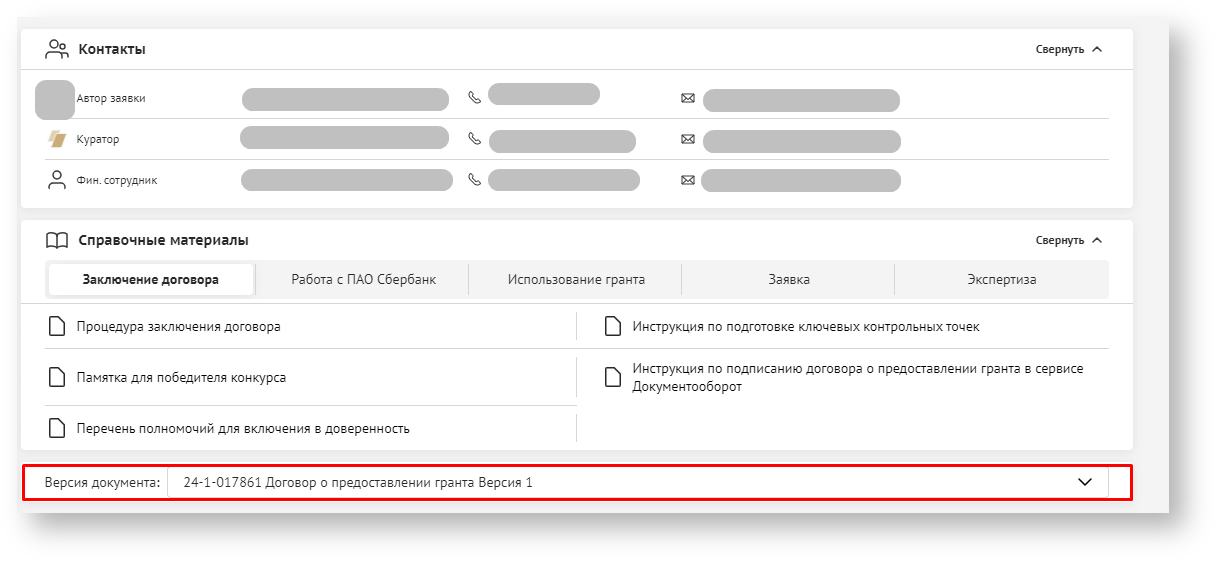Open the Версия документа dropdown

[x=1085, y=482]
